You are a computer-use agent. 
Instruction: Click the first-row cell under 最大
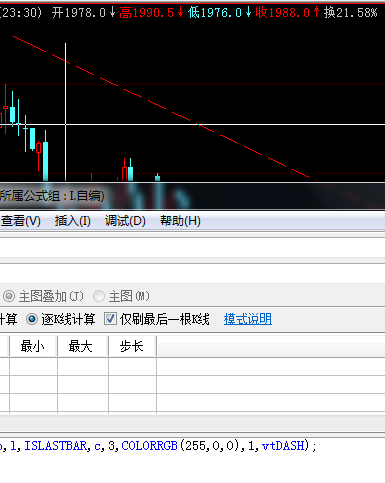[x=83, y=366]
